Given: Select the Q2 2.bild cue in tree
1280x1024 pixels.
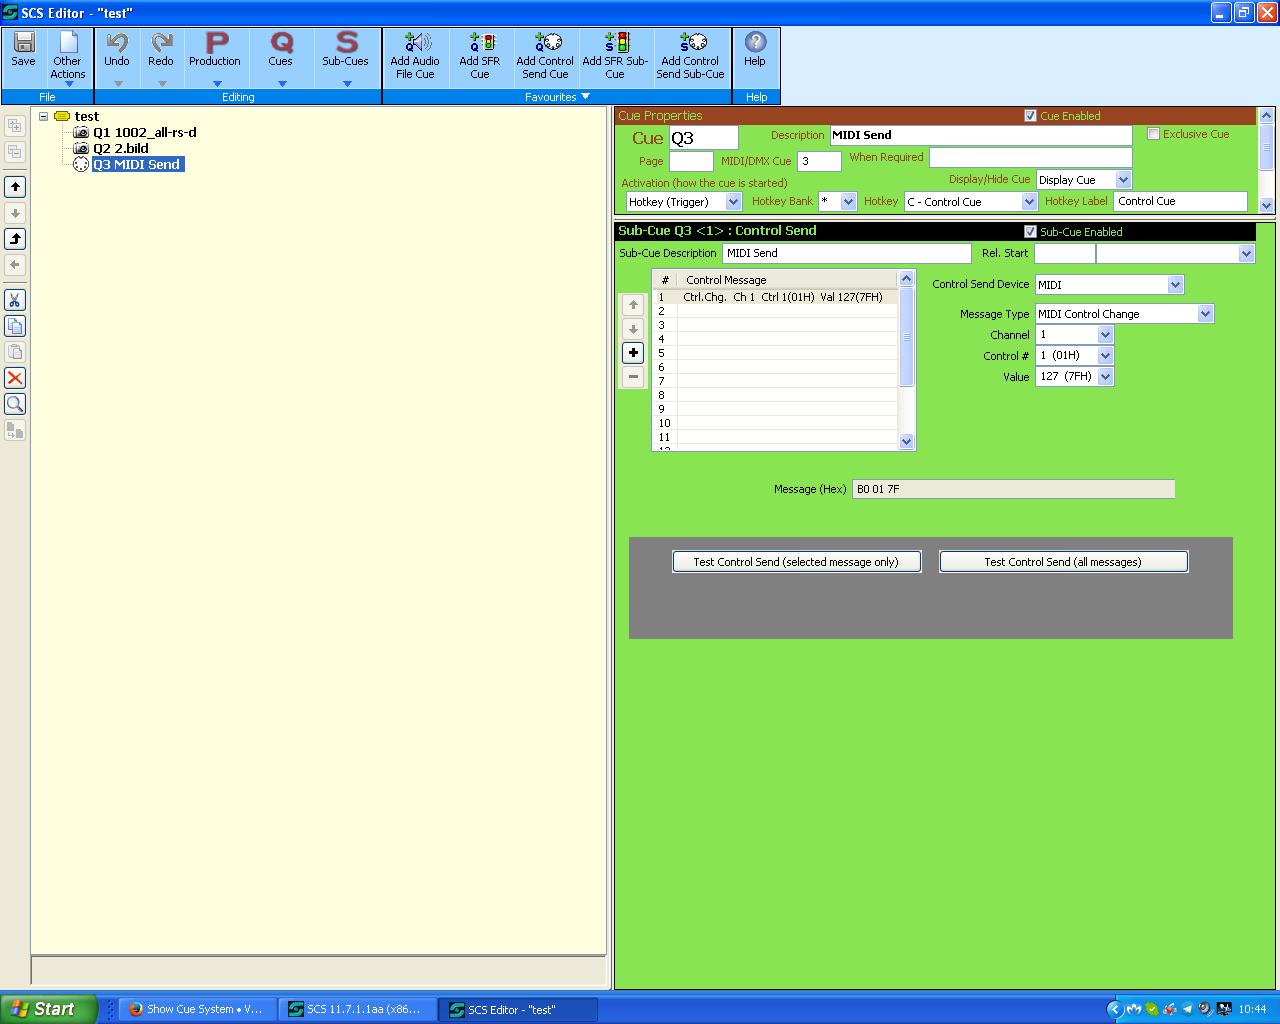Looking at the screenshot, I should pyautogui.click(x=120, y=148).
